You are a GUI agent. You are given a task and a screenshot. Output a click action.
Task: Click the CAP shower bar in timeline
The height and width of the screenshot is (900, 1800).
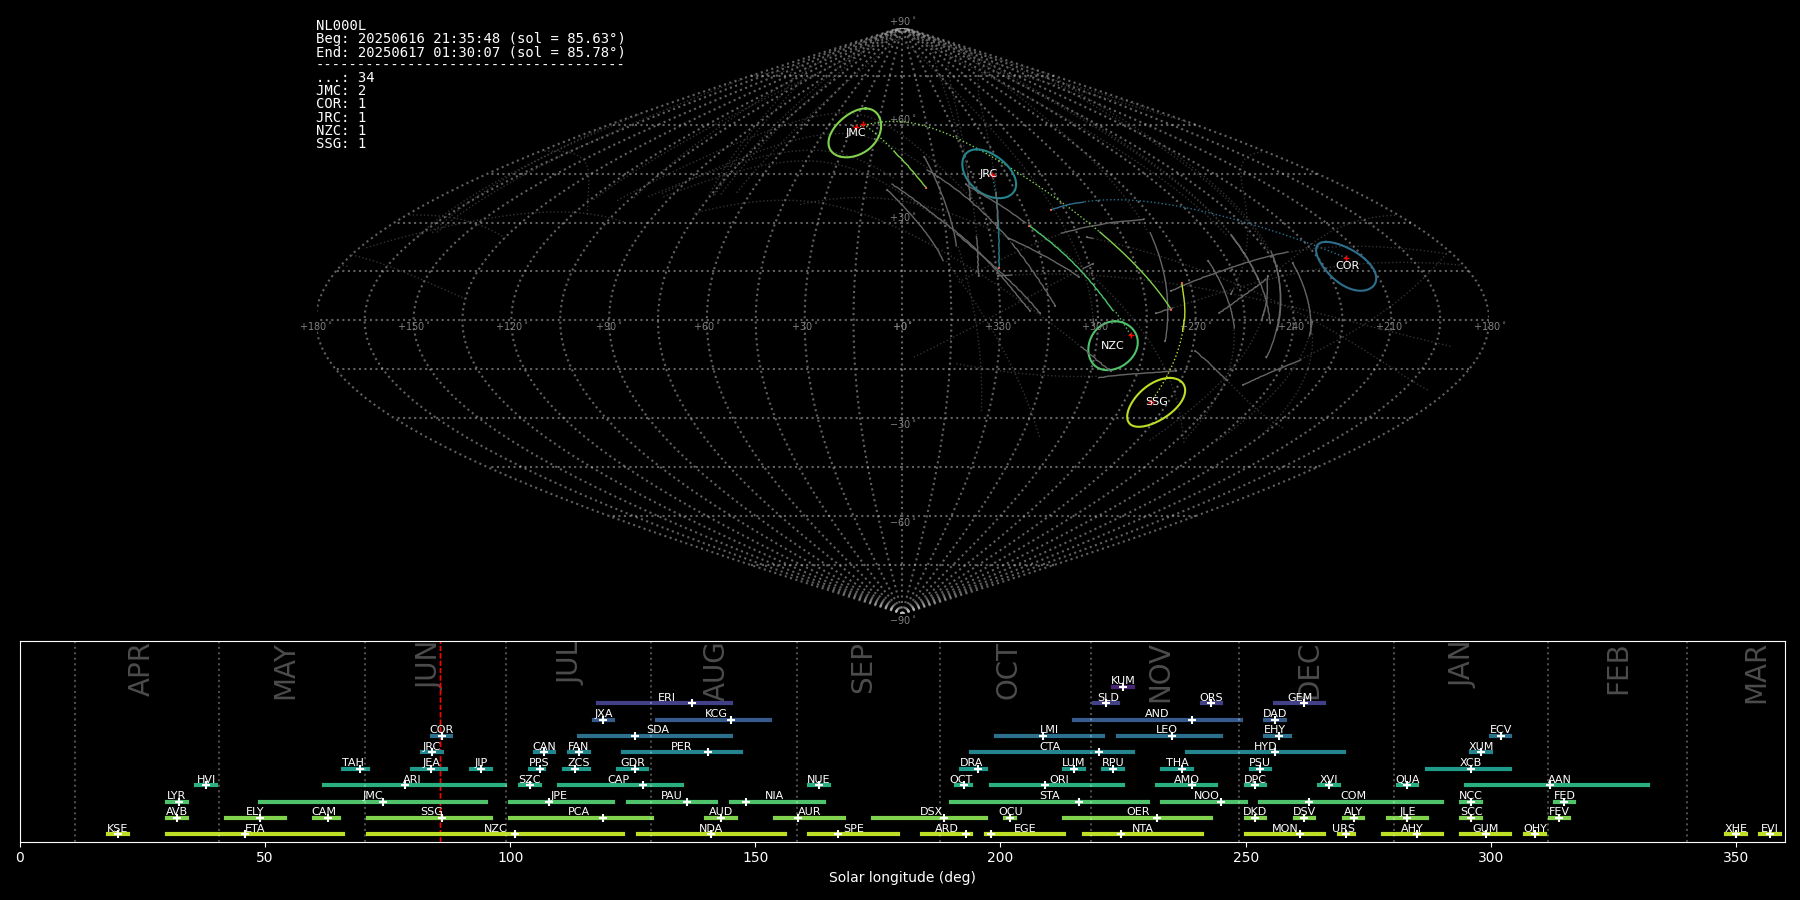[x=620, y=785]
